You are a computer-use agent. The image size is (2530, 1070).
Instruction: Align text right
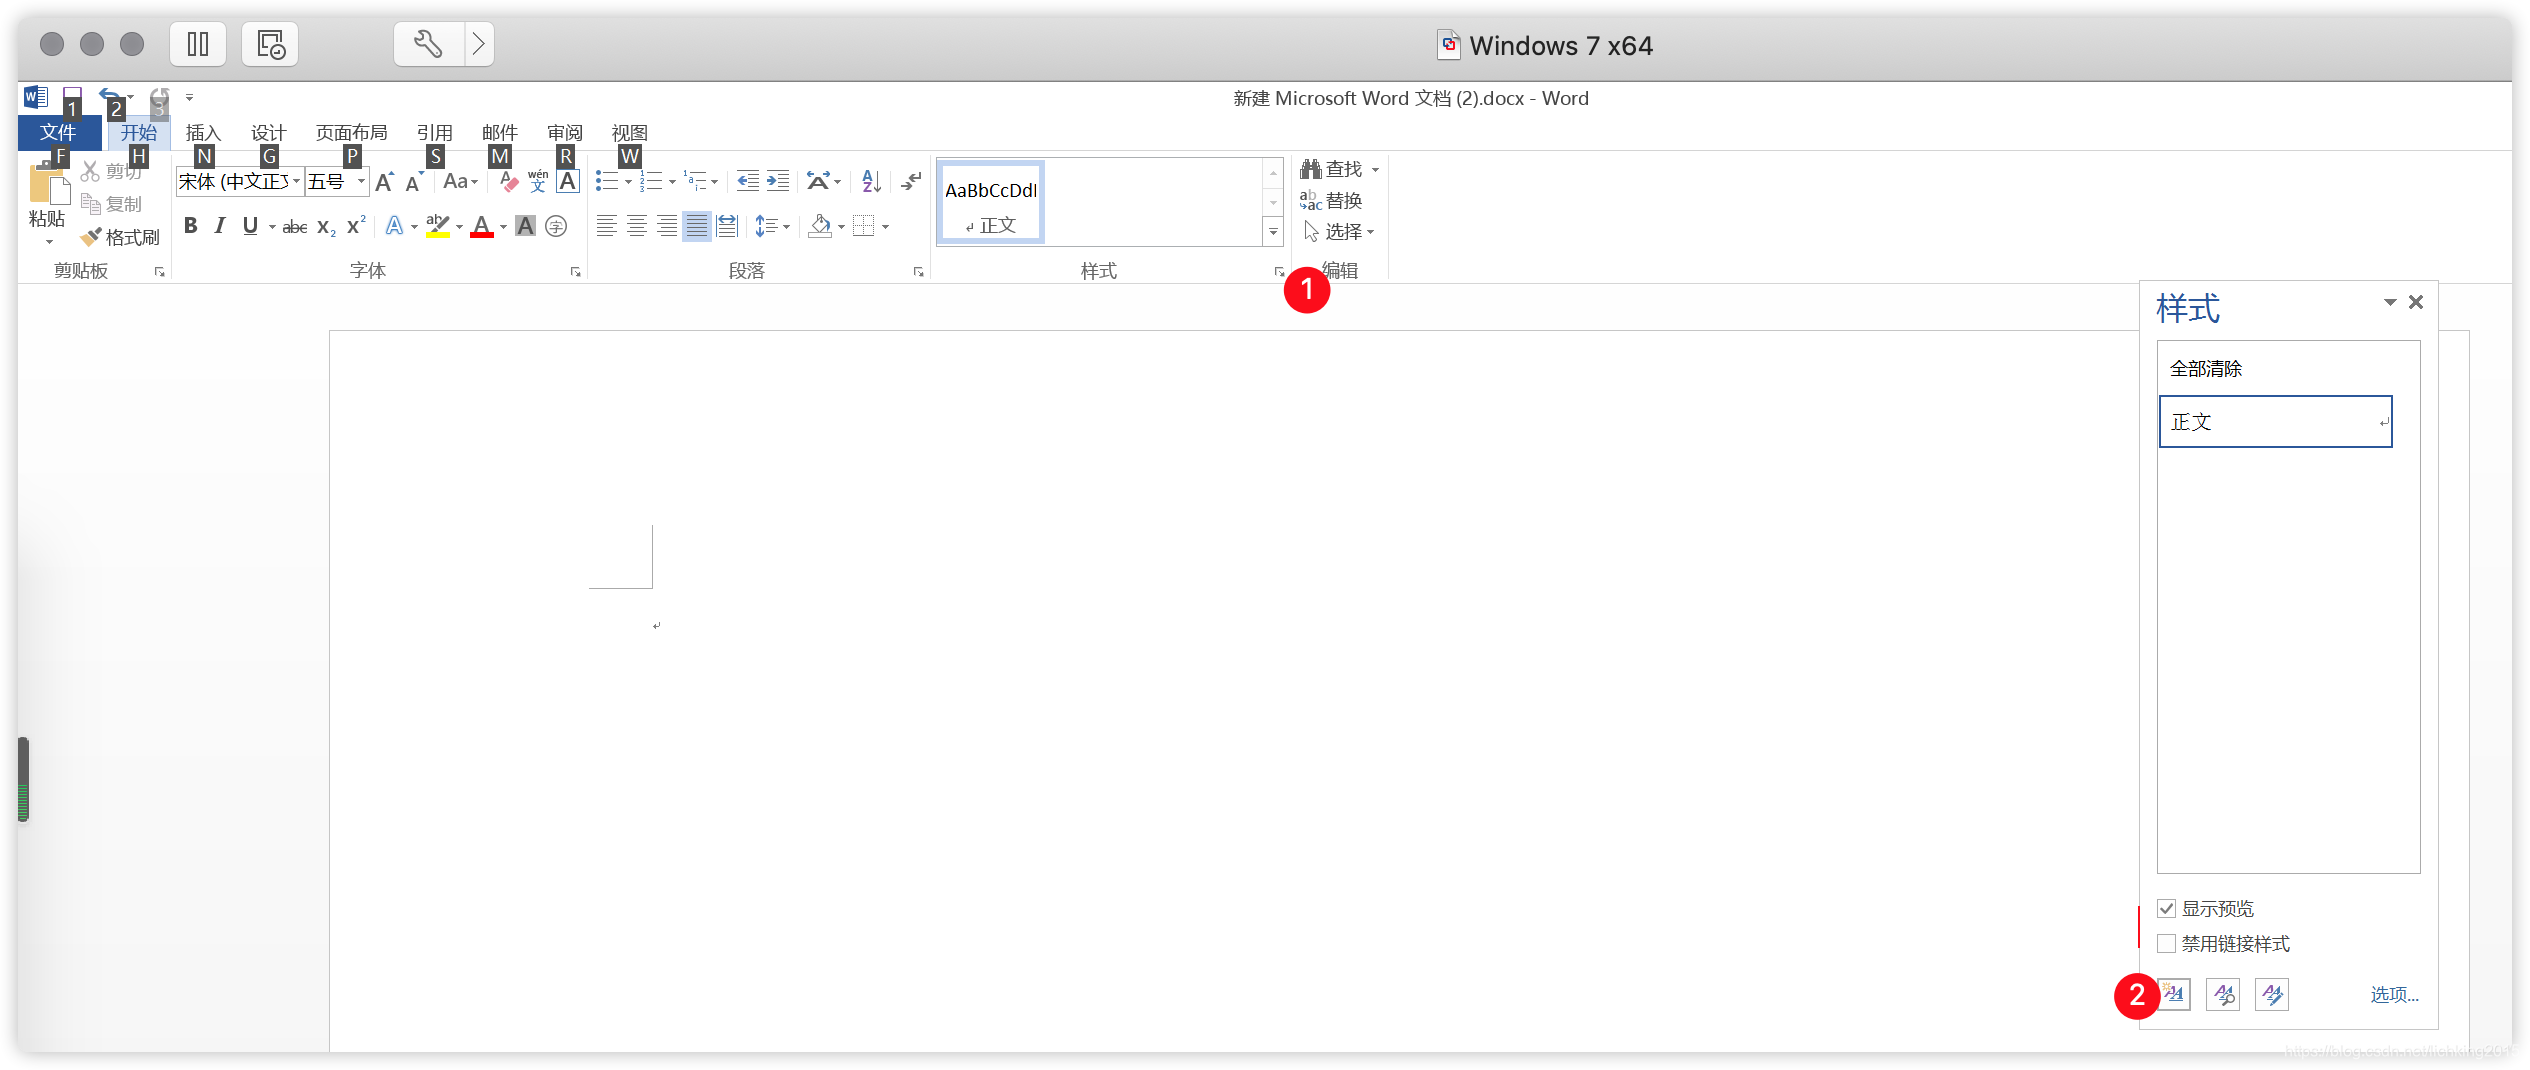[x=667, y=226]
